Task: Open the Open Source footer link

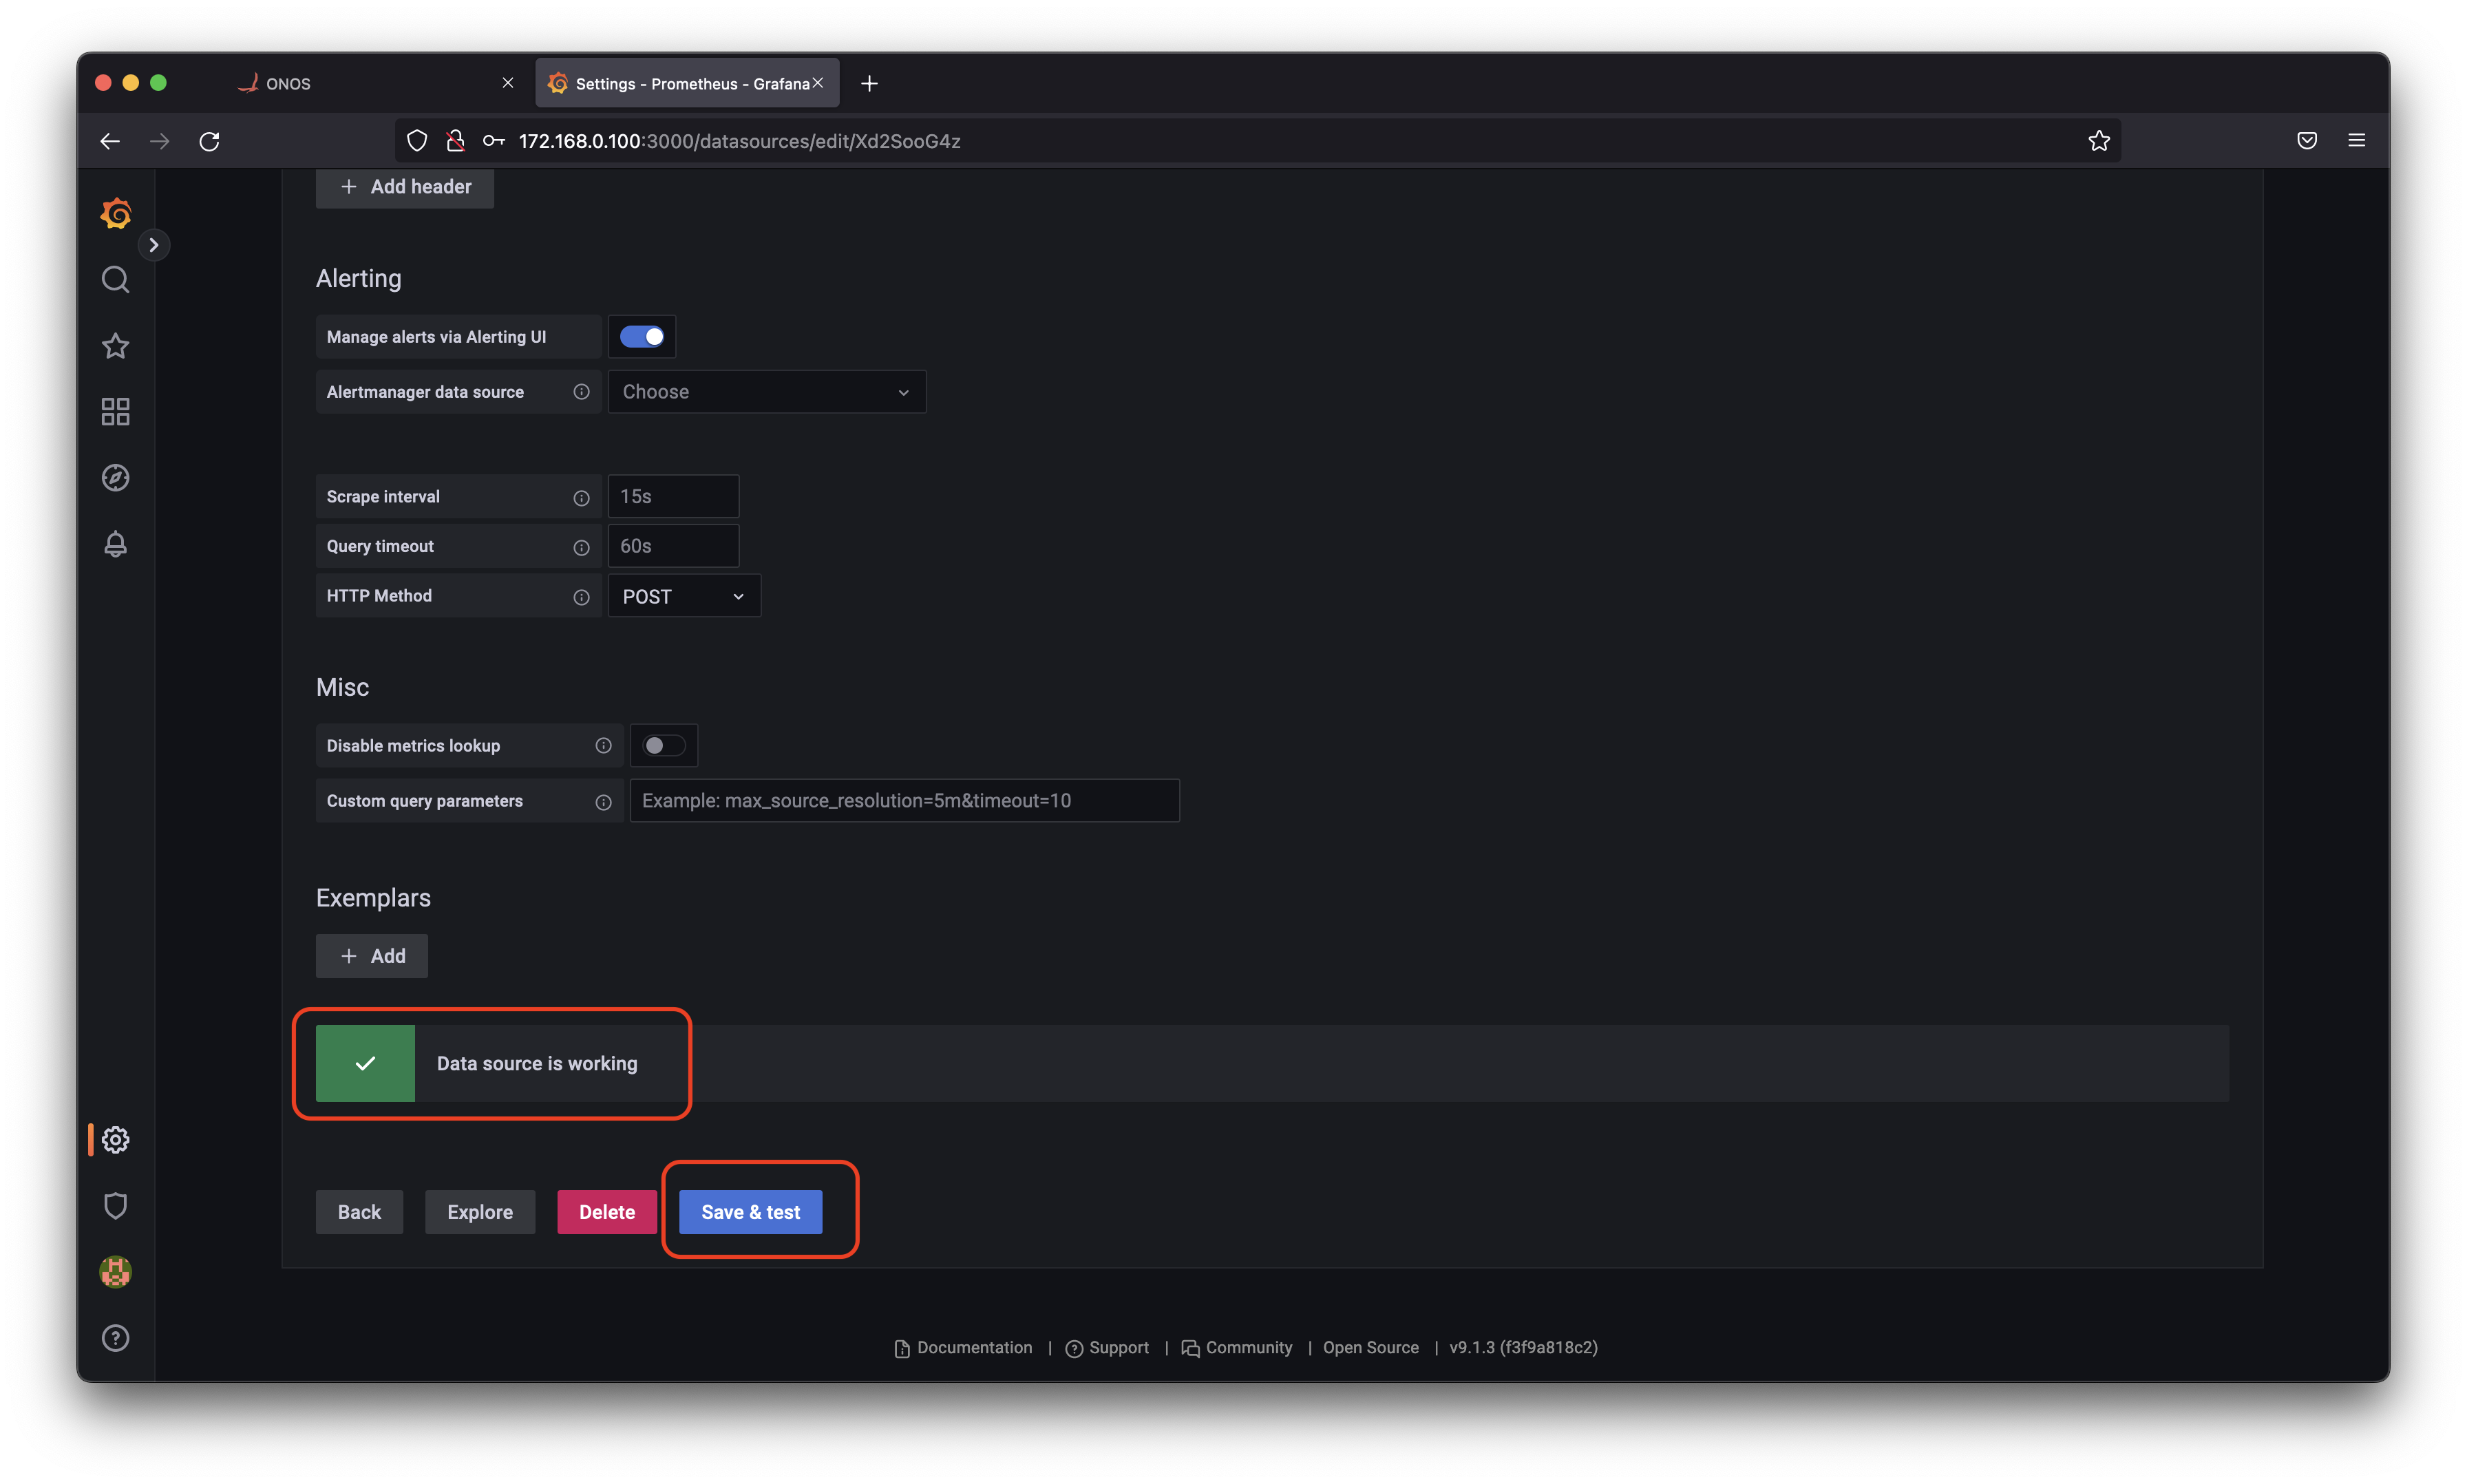Action: pos(1371,1348)
